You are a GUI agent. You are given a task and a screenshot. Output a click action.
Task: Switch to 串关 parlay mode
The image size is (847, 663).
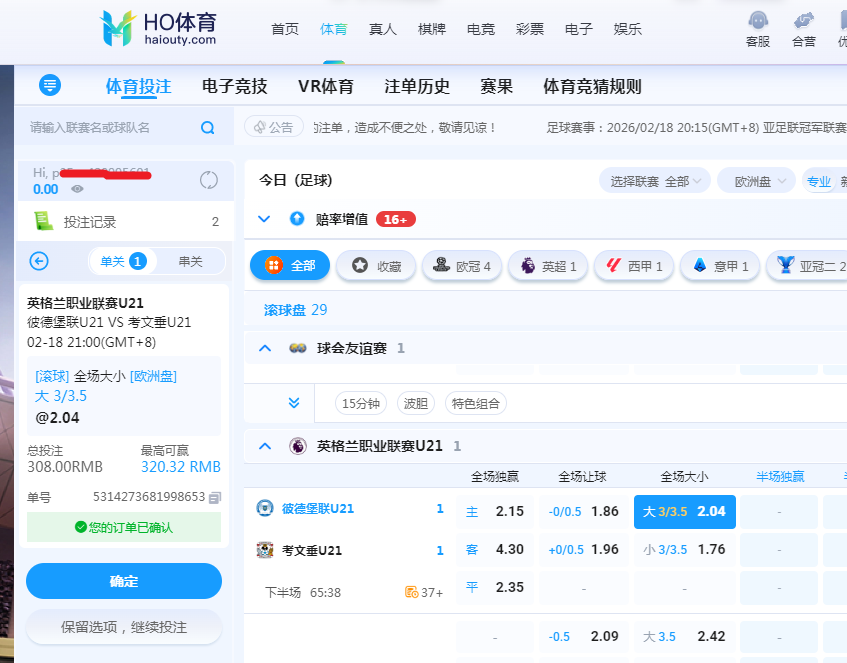pyautogui.click(x=190, y=261)
